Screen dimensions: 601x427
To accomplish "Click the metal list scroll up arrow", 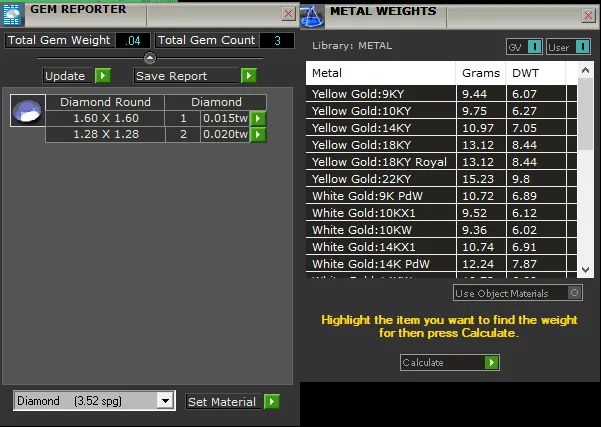I will pos(585,70).
